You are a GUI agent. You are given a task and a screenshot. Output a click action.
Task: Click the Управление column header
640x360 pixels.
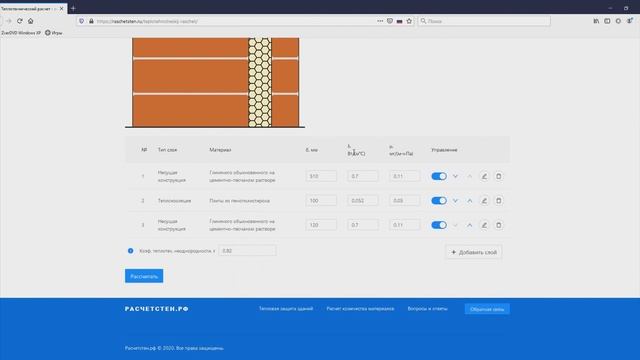444,150
